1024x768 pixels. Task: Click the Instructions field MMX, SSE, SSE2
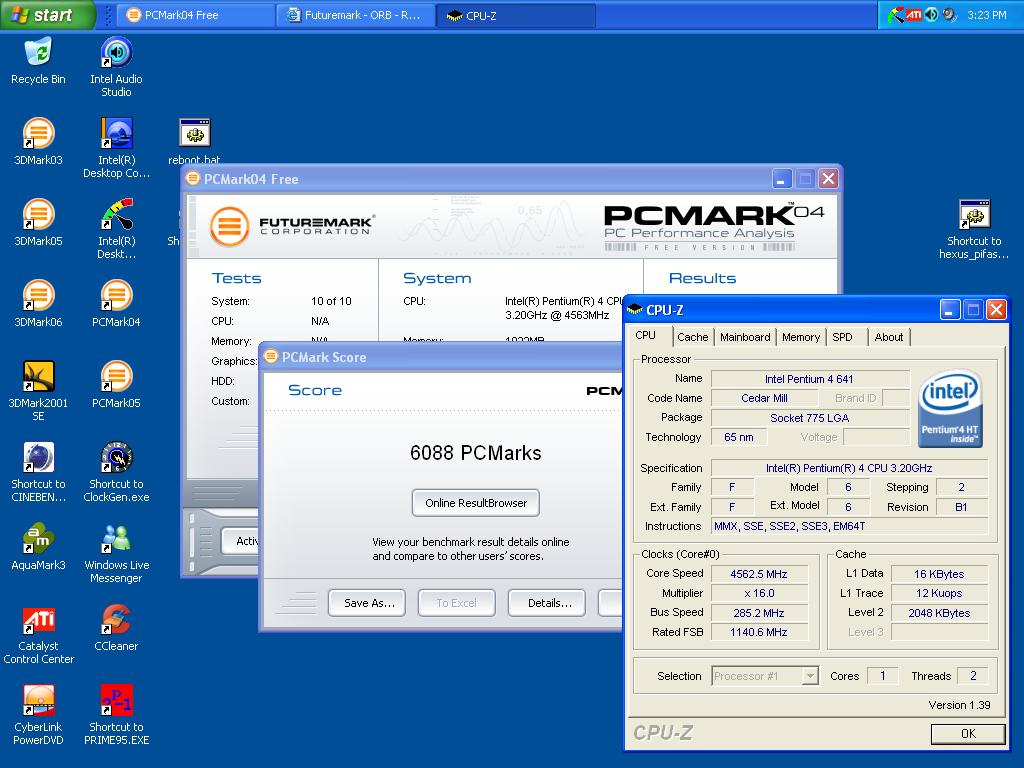click(x=849, y=526)
